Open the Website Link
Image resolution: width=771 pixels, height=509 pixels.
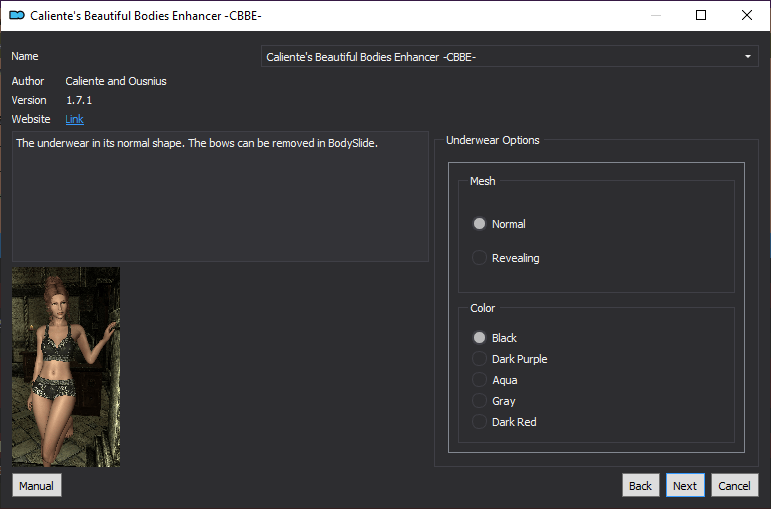74,119
